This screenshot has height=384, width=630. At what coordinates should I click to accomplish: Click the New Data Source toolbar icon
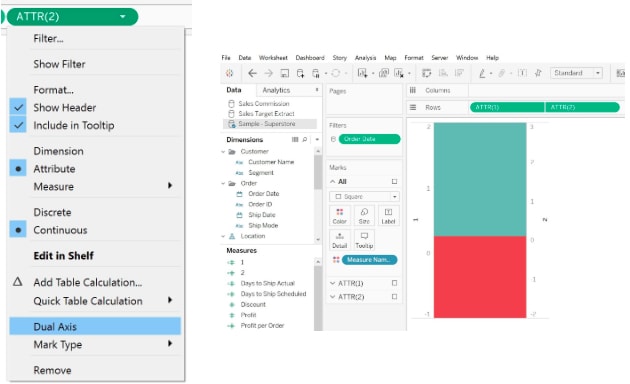tap(300, 73)
